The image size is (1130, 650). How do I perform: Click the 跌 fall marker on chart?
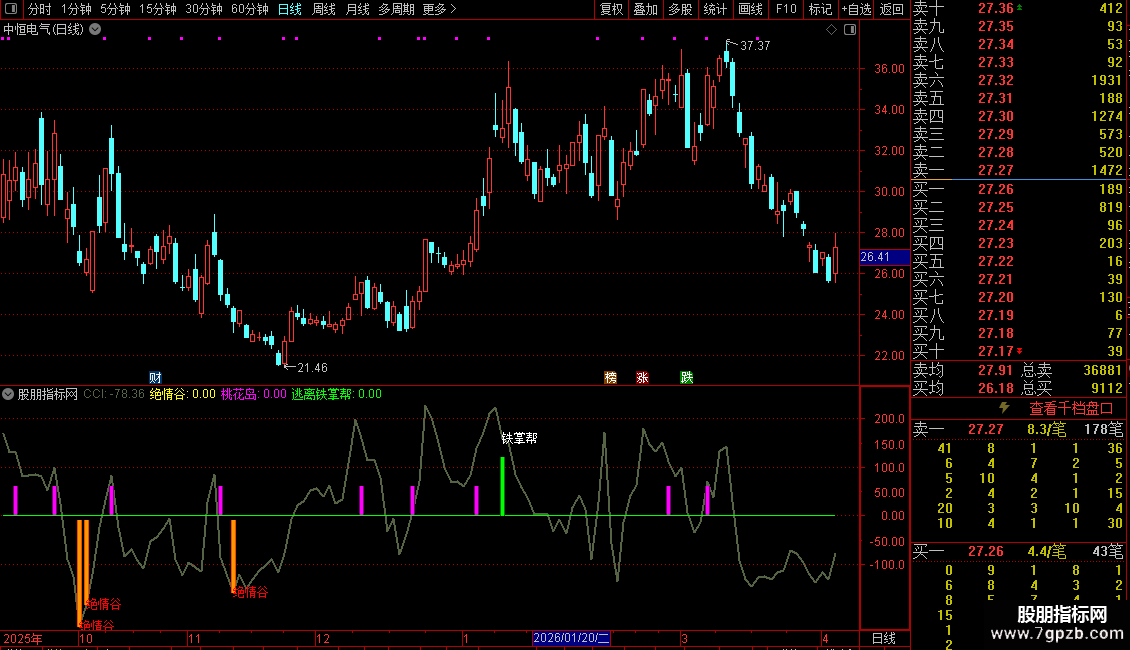pyautogui.click(x=687, y=378)
